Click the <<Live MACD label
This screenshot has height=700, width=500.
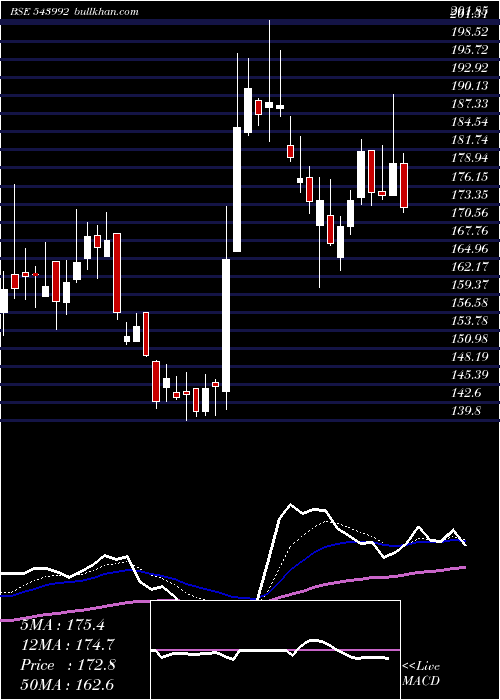421,674
